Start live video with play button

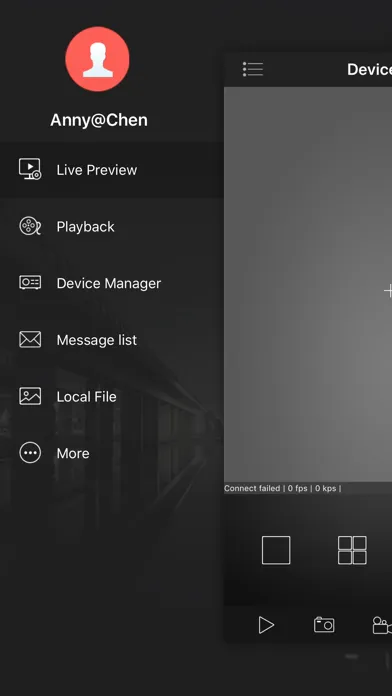pyautogui.click(x=266, y=625)
